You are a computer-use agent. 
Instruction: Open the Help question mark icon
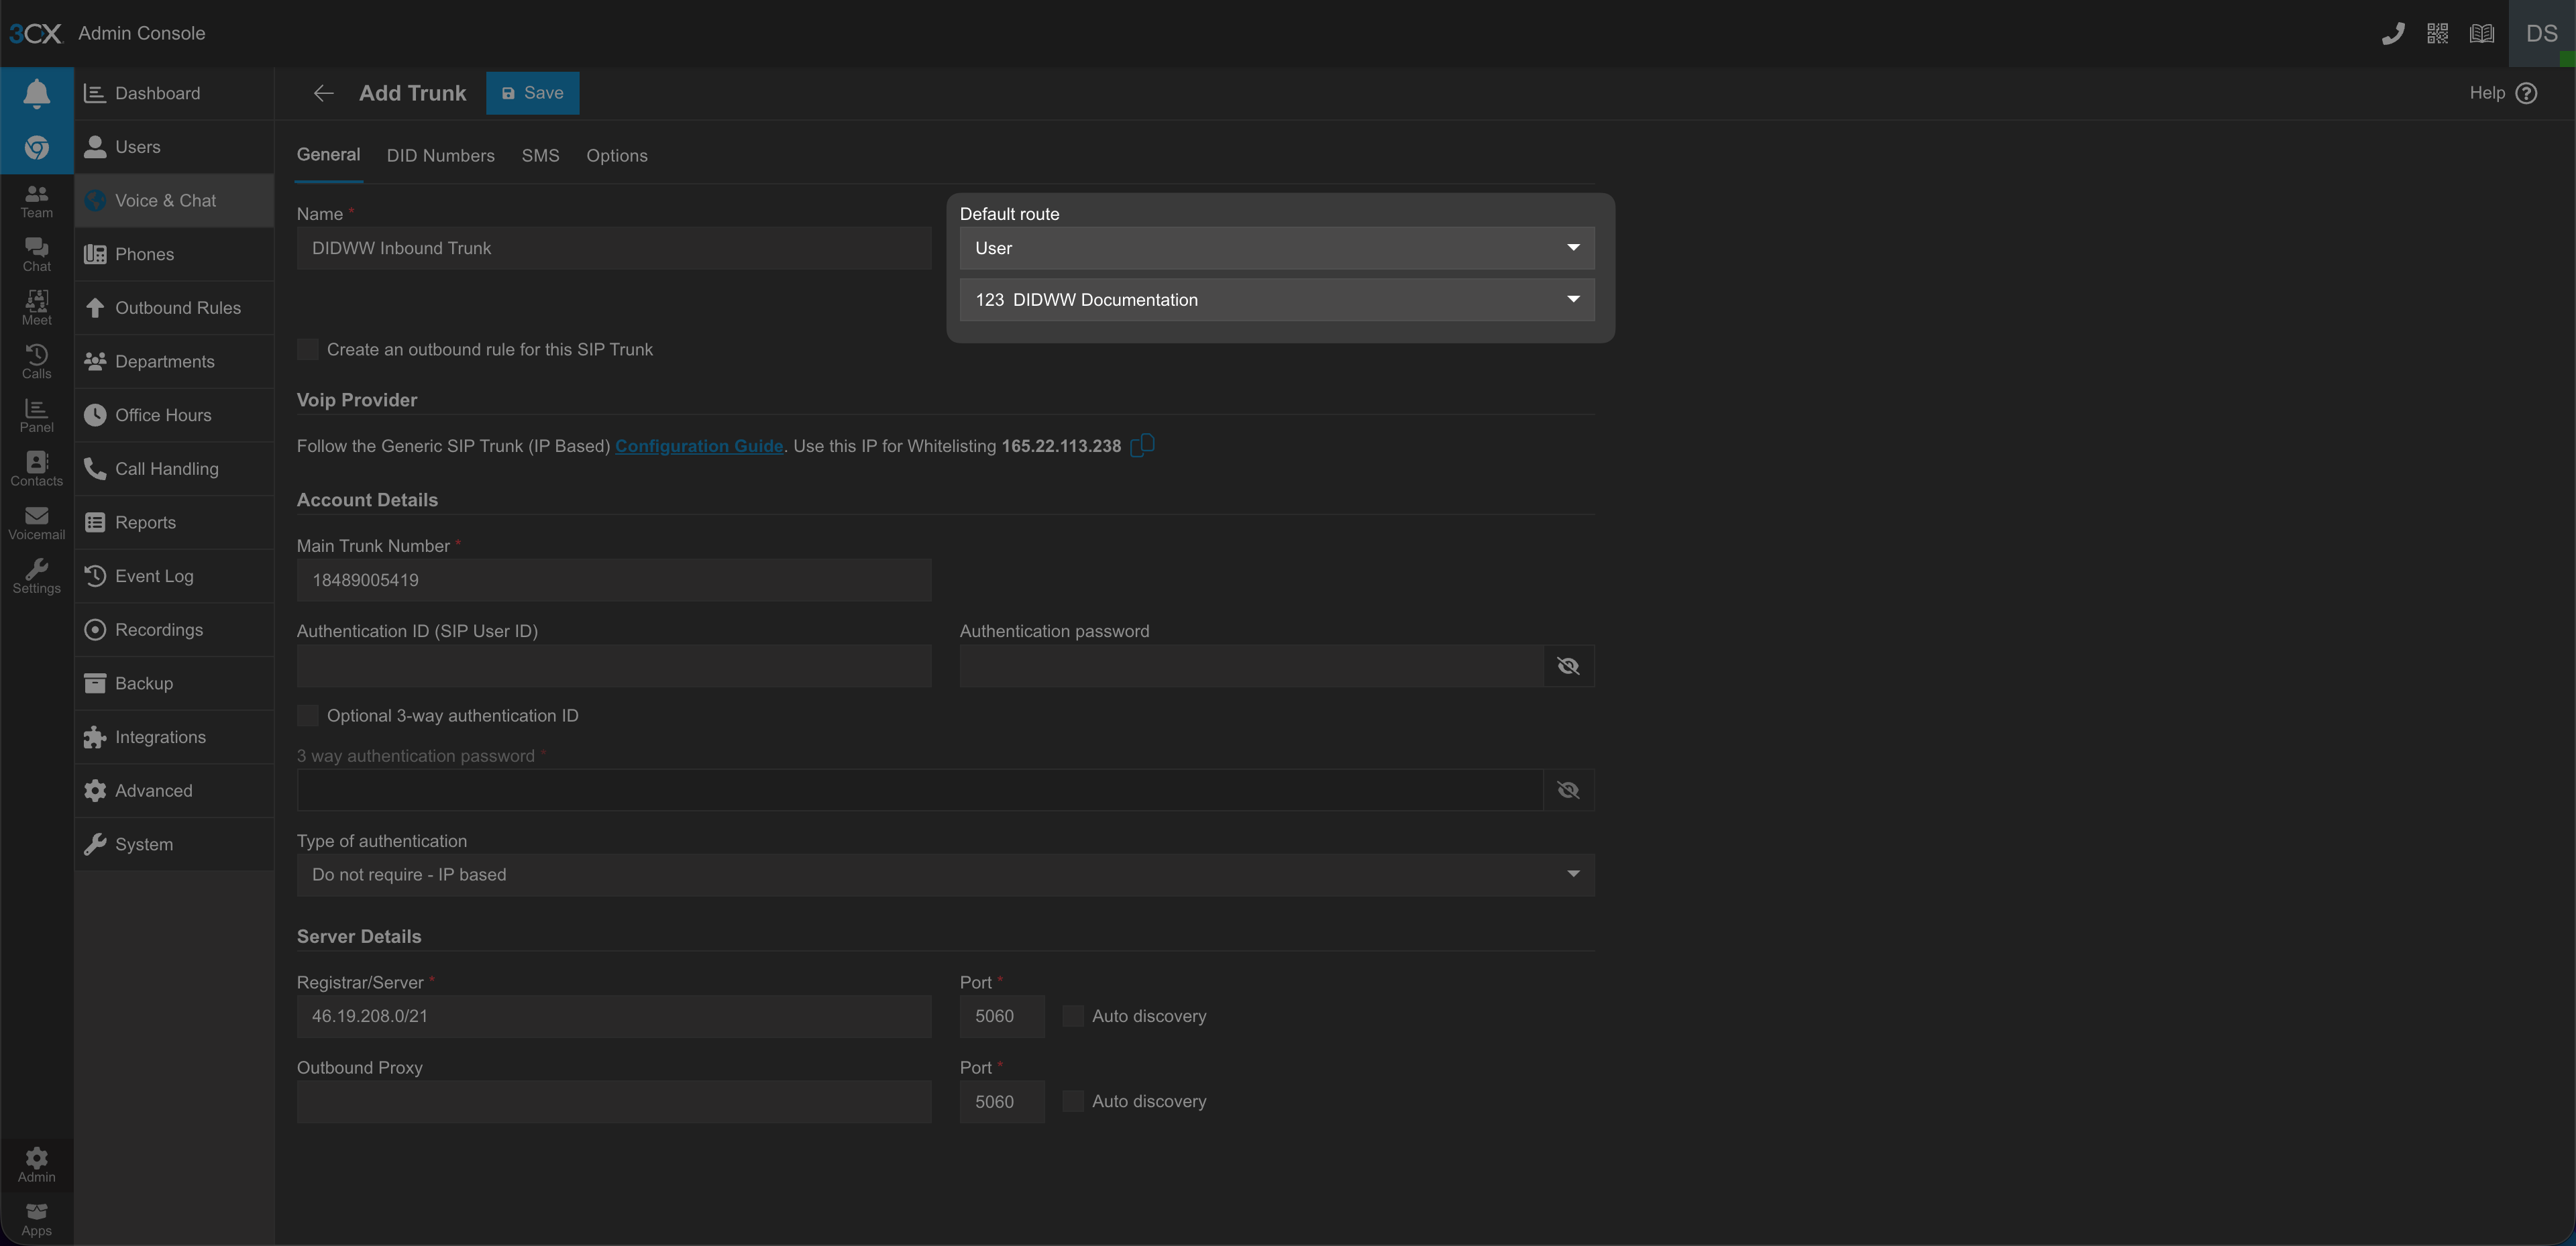(2526, 93)
